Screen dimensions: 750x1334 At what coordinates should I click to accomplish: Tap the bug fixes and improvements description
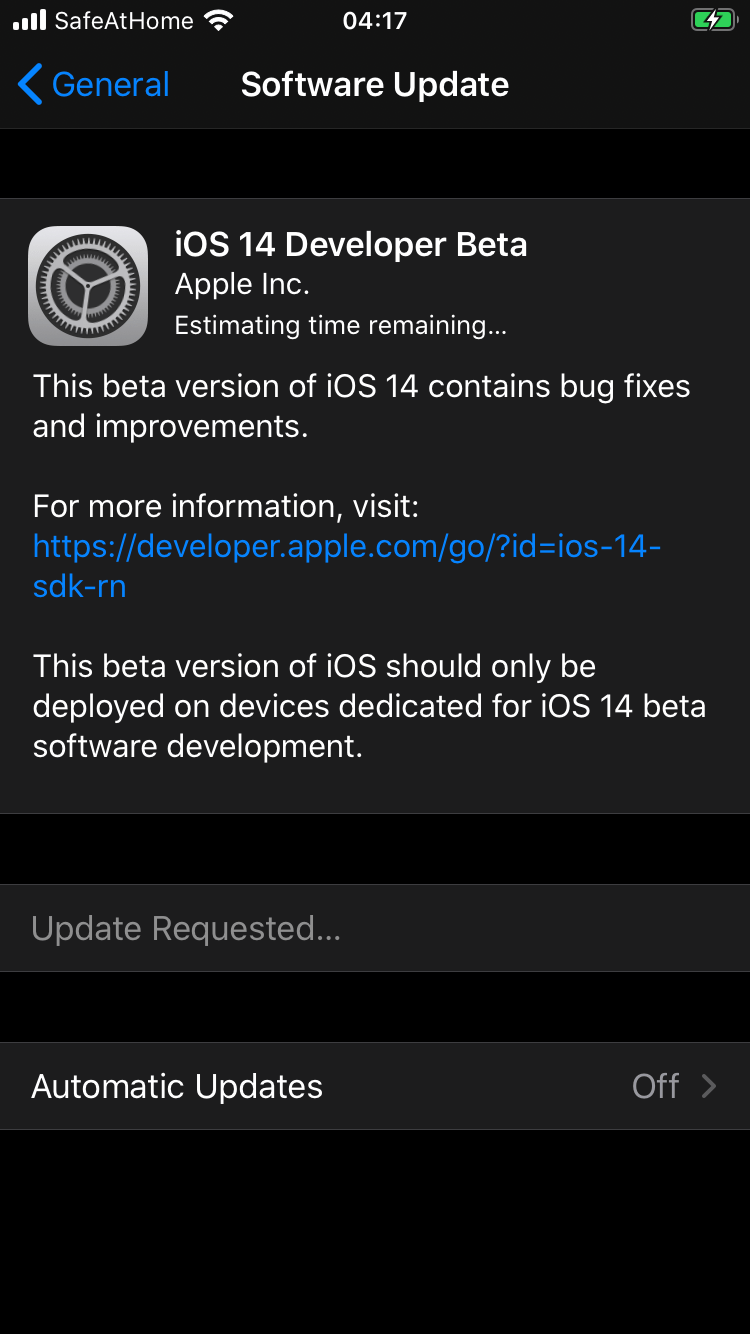(361, 406)
